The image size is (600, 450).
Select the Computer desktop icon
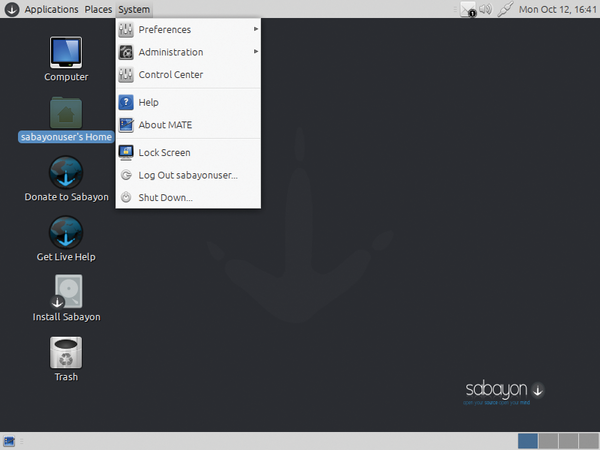[x=66, y=52]
